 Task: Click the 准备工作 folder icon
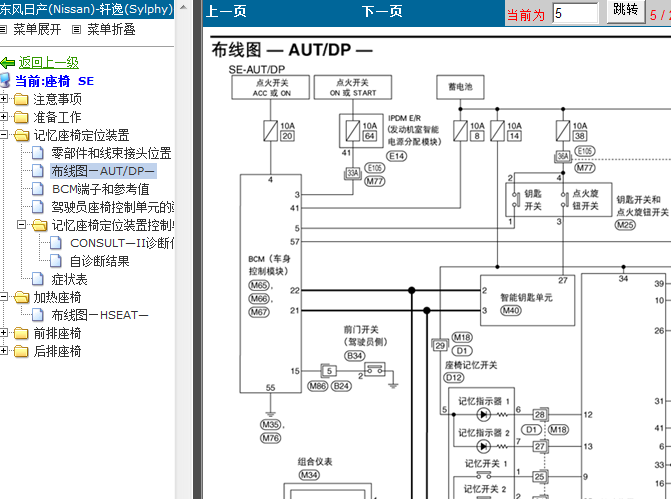21,117
